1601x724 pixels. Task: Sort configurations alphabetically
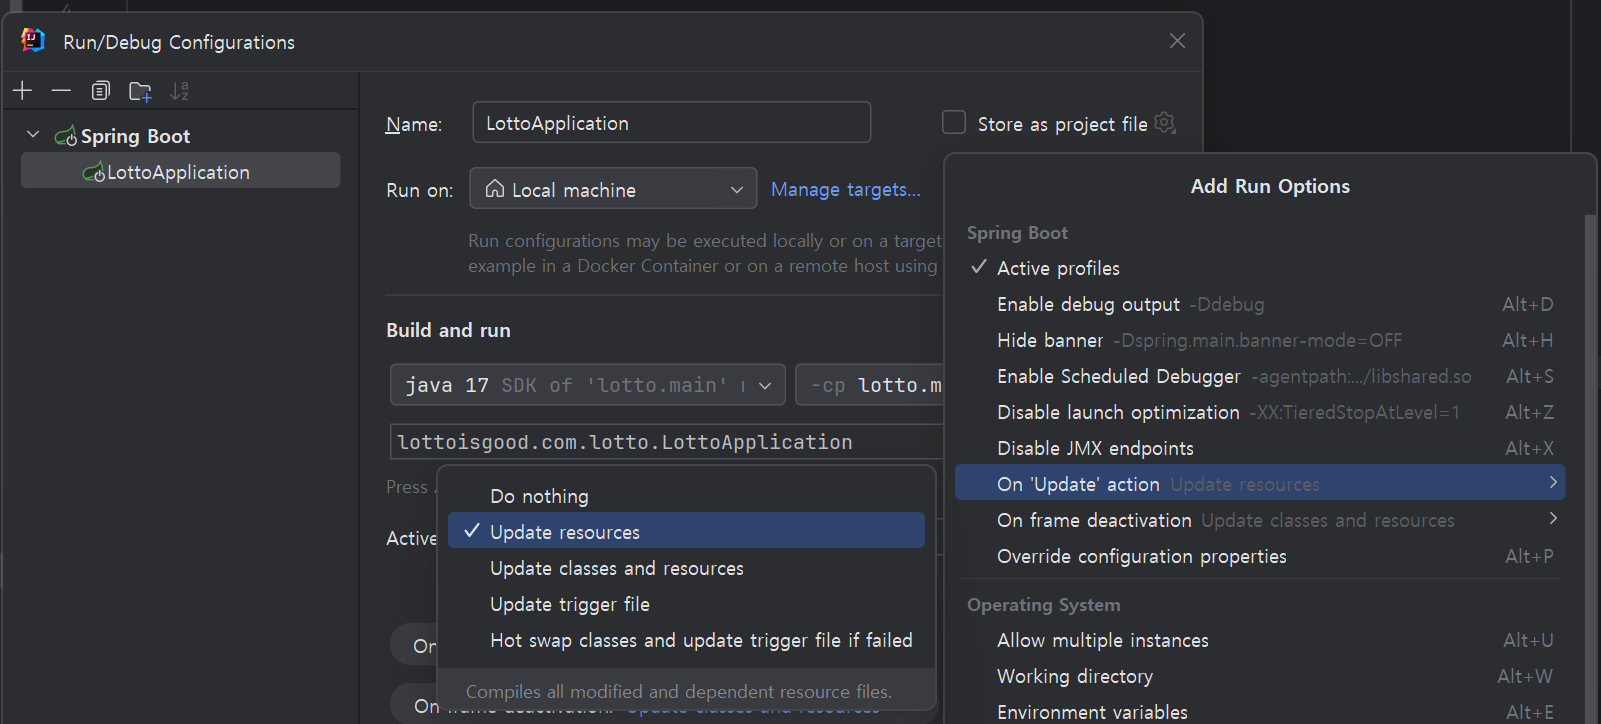click(x=179, y=91)
